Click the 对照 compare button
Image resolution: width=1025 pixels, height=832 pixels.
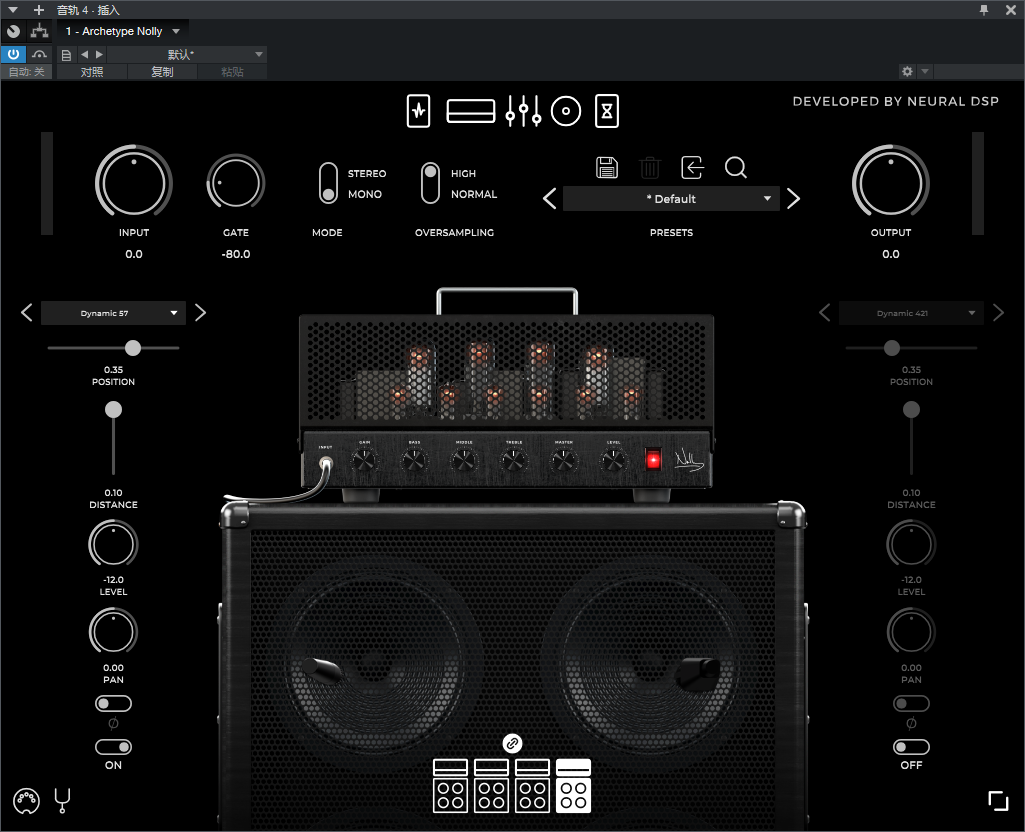[x=92, y=72]
